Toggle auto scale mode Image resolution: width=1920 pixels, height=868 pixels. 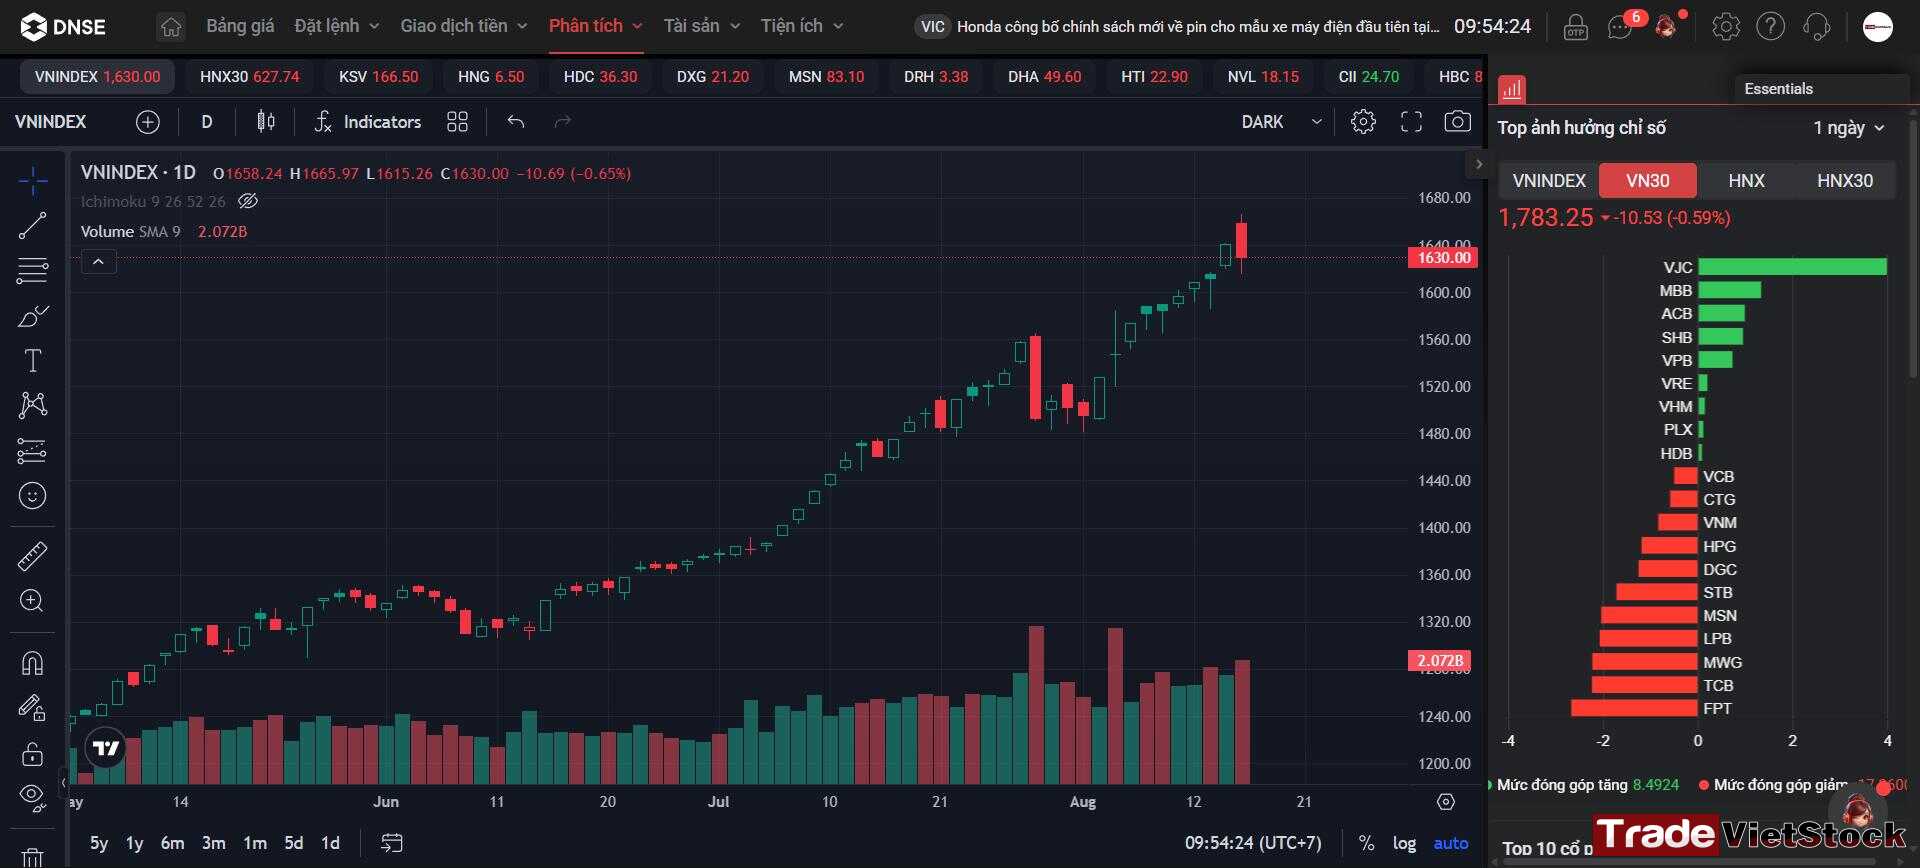pos(1451,843)
